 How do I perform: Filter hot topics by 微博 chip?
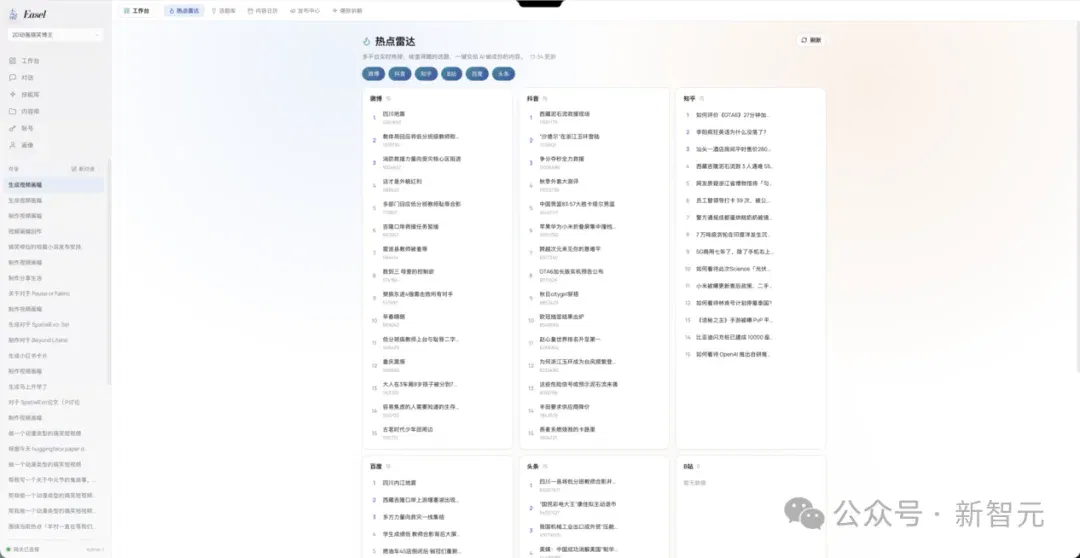tap(373, 74)
